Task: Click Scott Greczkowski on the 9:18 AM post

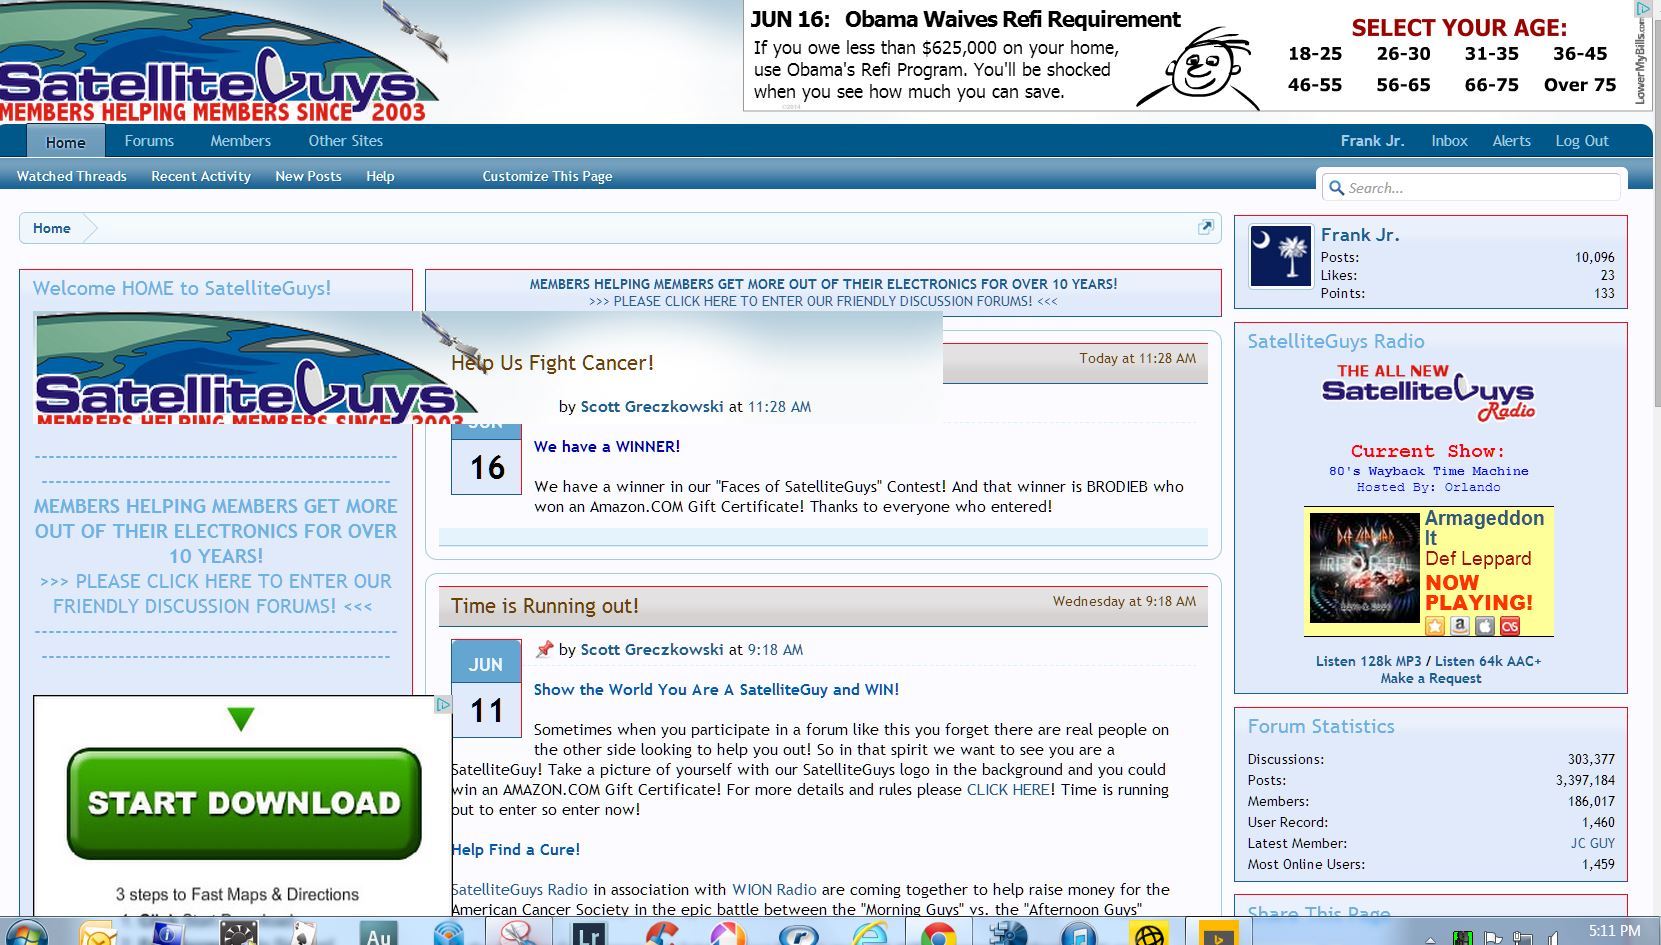Action: [652, 650]
